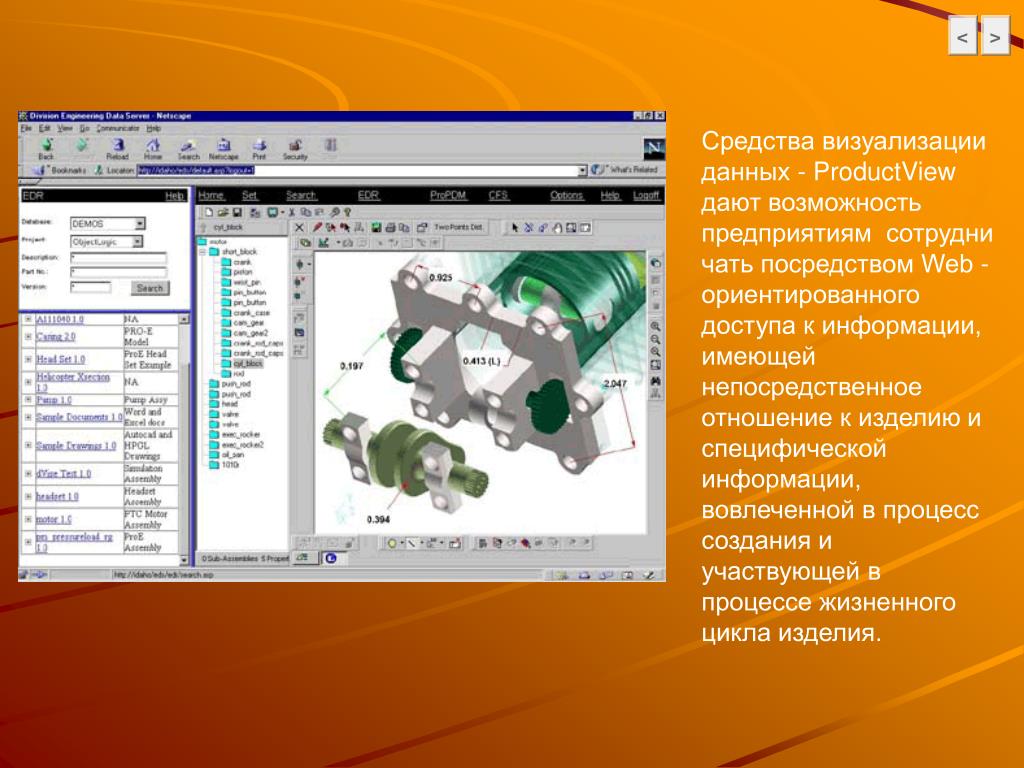Click the Stop traffic-light icon

tap(330, 146)
